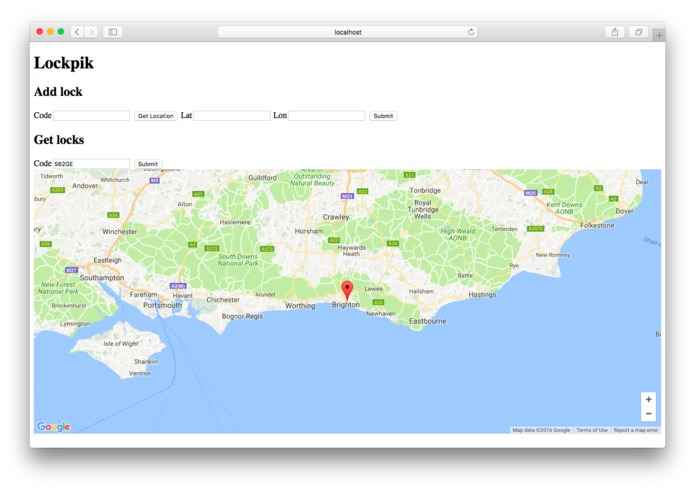Click the Bognor Regis label

point(242,316)
